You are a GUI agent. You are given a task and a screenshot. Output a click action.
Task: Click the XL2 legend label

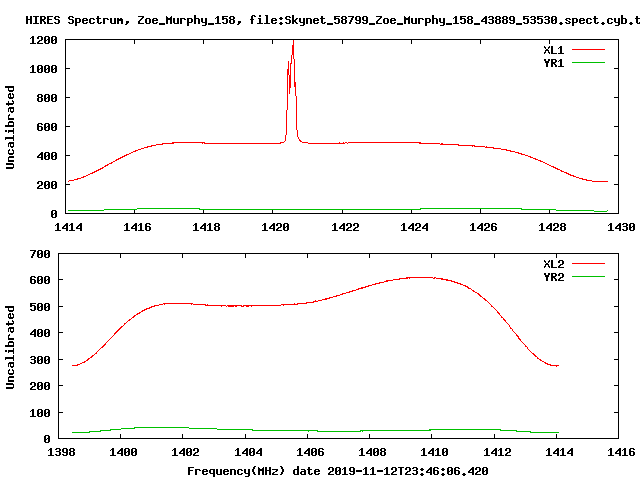(553, 264)
